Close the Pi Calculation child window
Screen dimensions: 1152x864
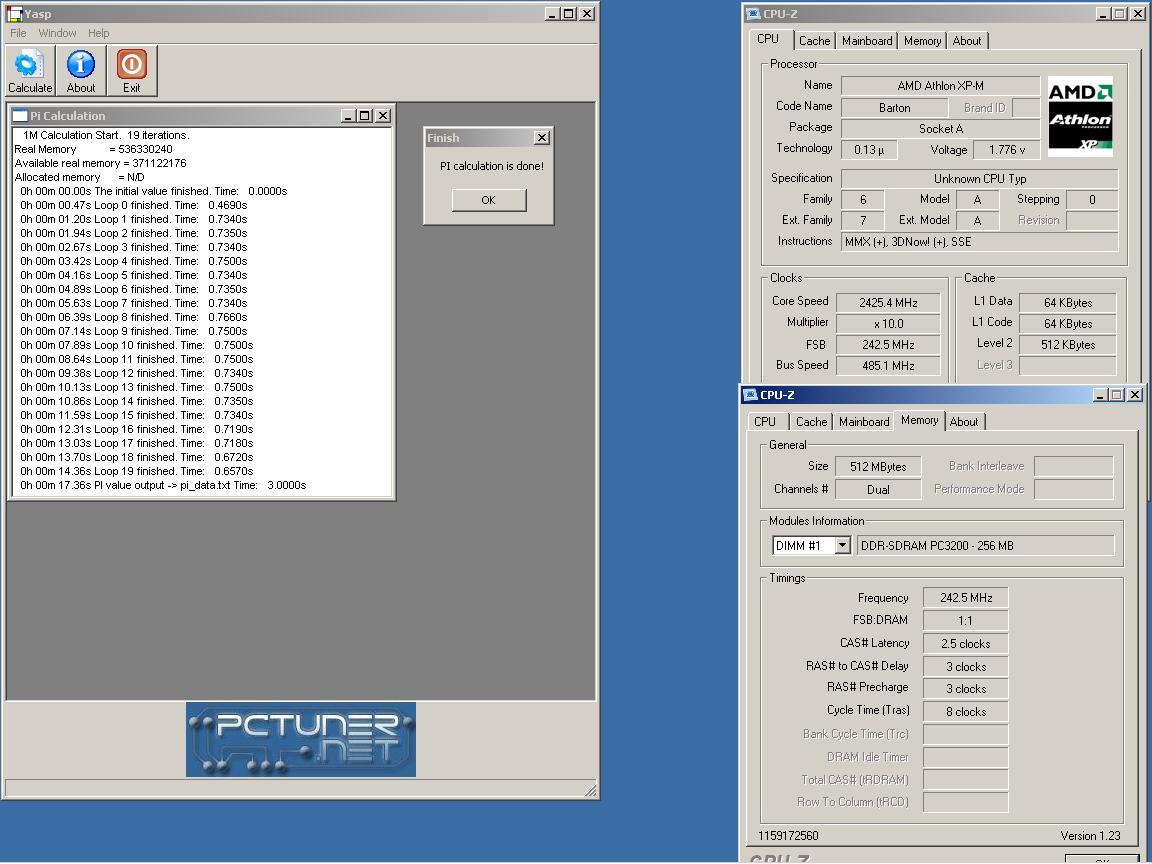pyautogui.click(x=383, y=116)
